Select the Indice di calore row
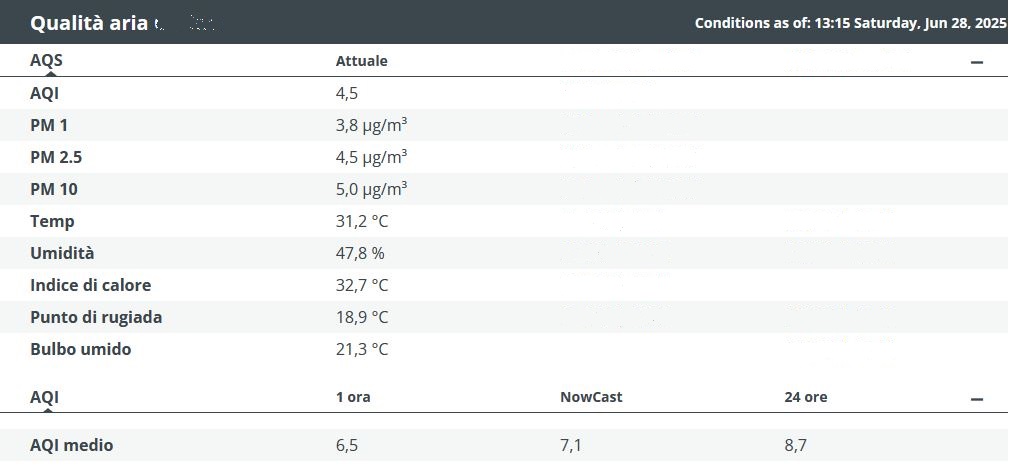Image resolution: width=1009 pixels, height=476 pixels. tap(504, 285)
